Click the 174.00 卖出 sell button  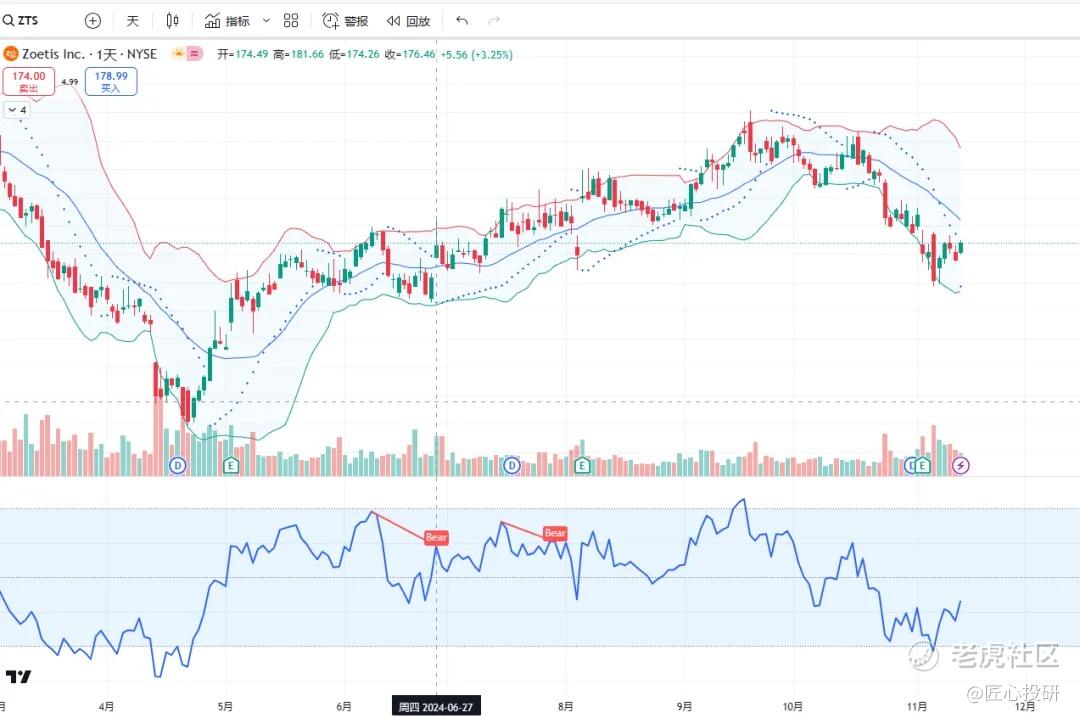[28, 81]
